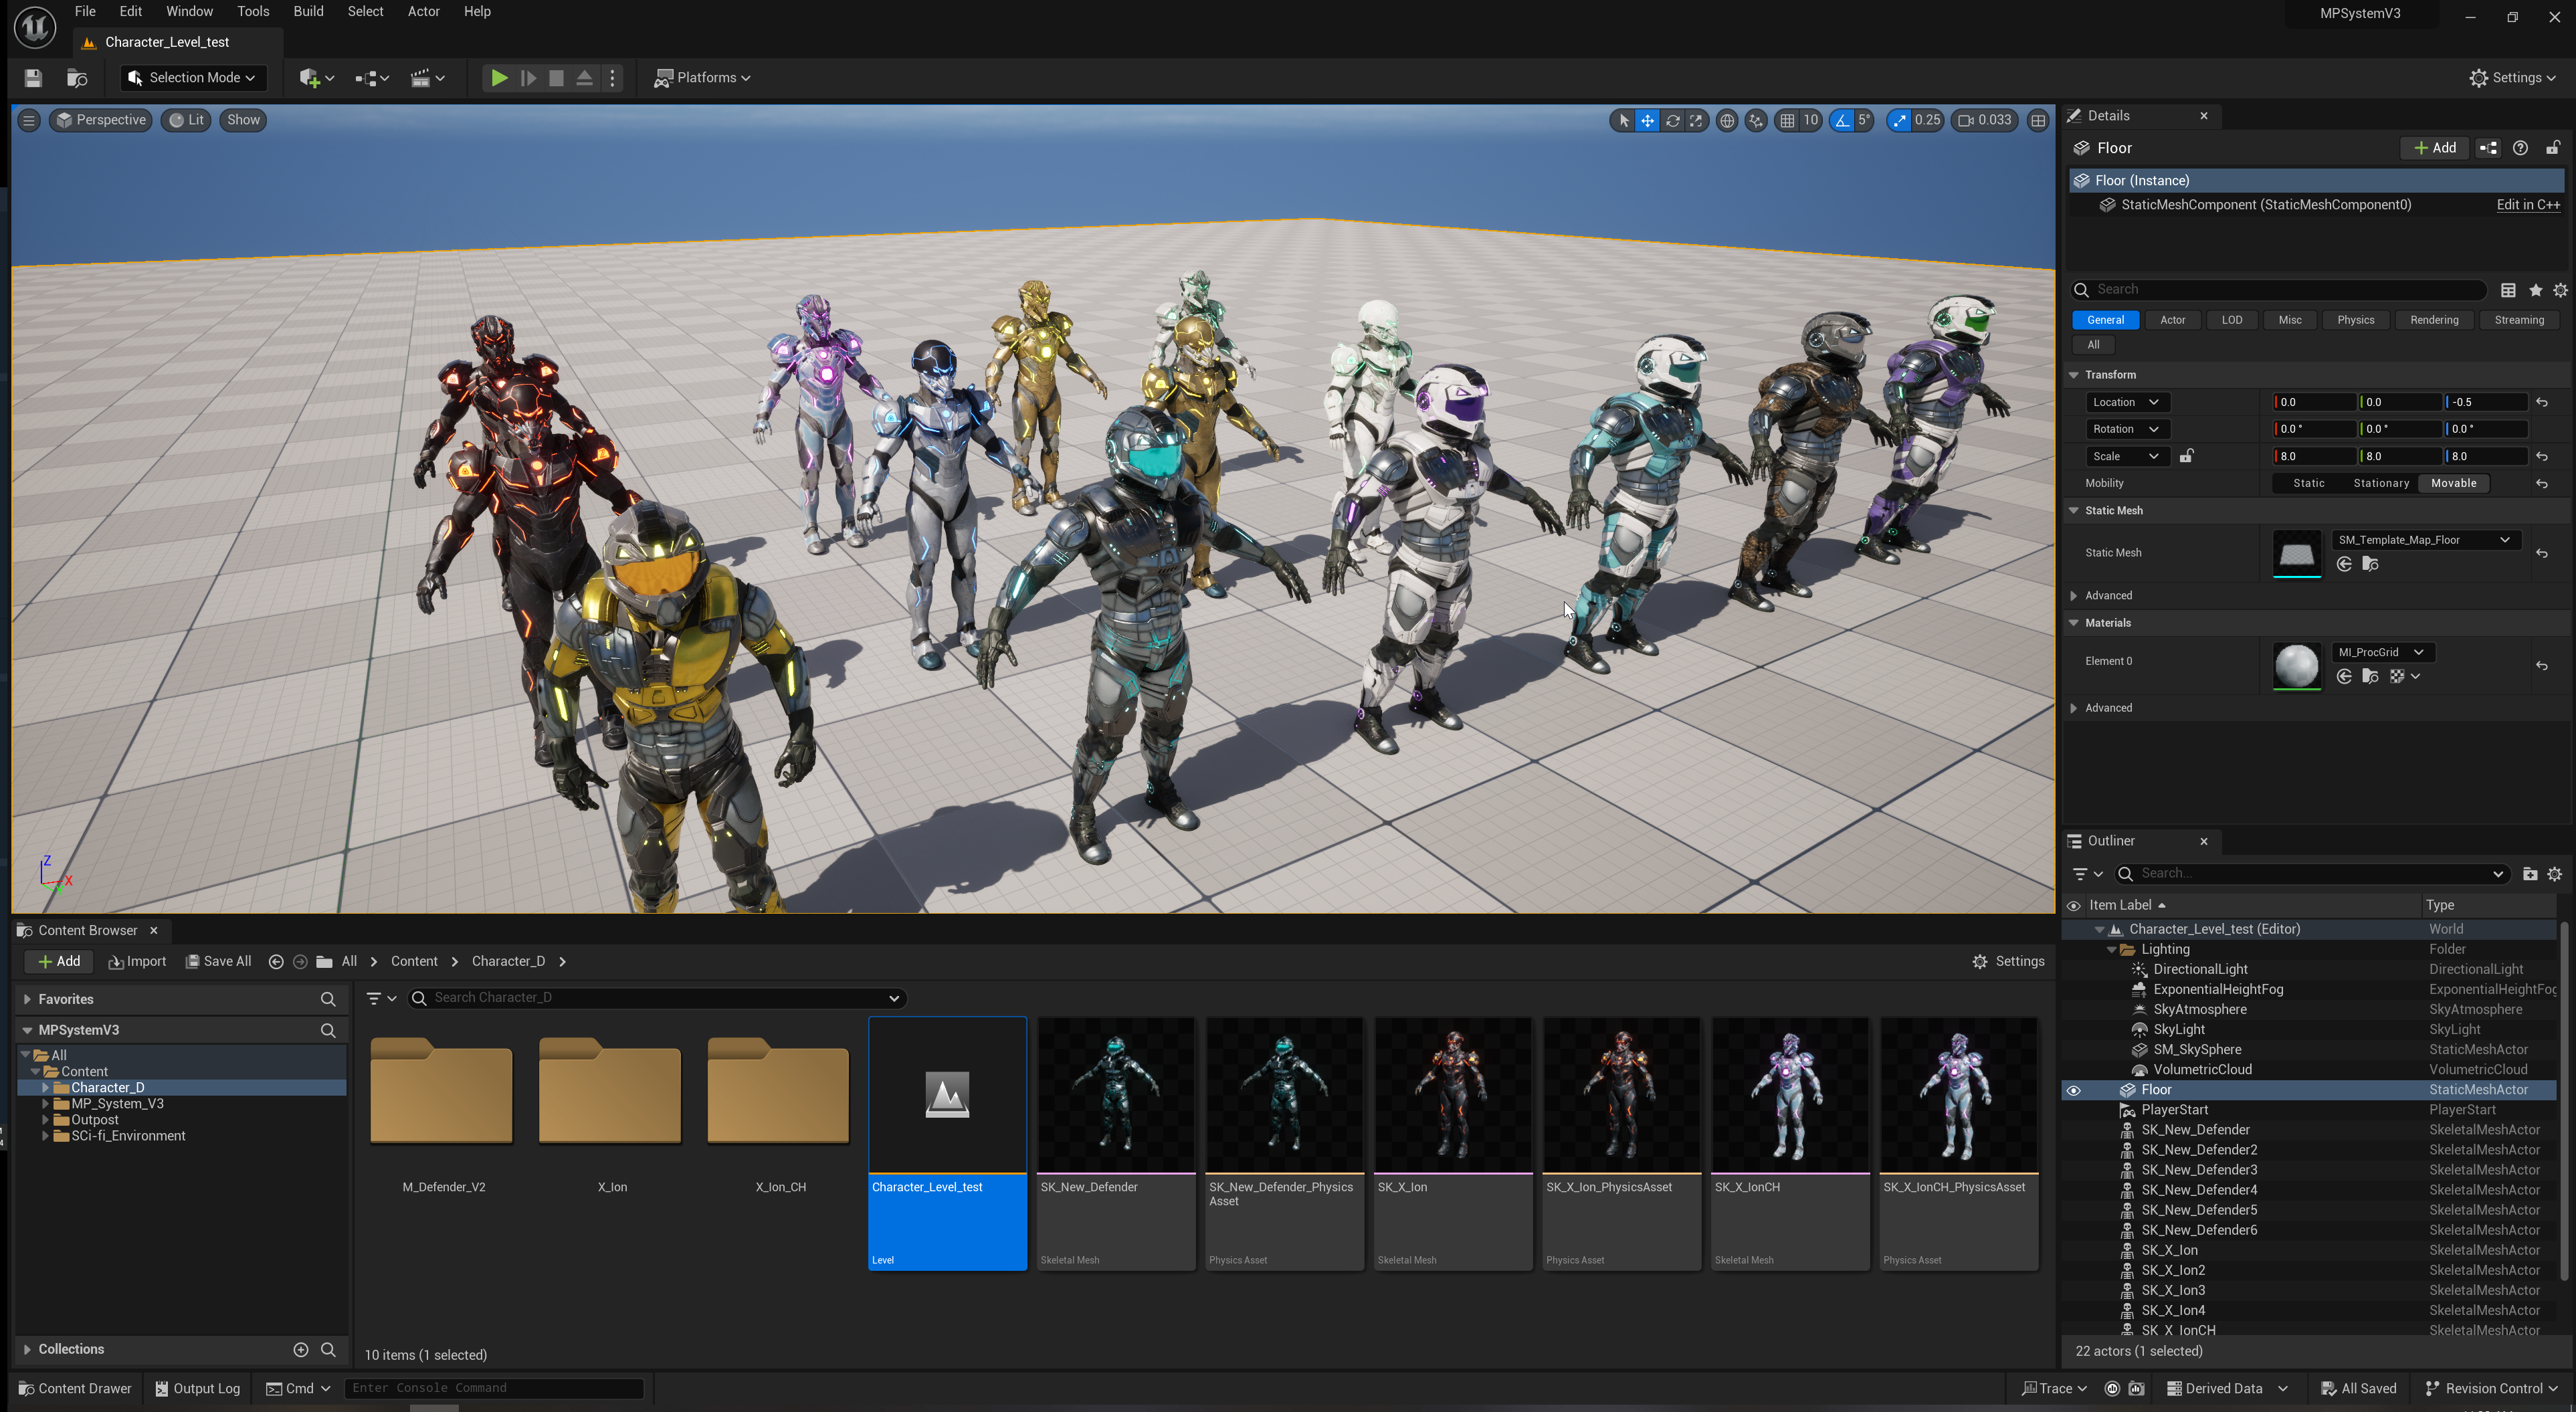Screen dimensions: 2576x1412
Task: Toggle visibility eye for Floor actor
Action: [2073, 1090]
